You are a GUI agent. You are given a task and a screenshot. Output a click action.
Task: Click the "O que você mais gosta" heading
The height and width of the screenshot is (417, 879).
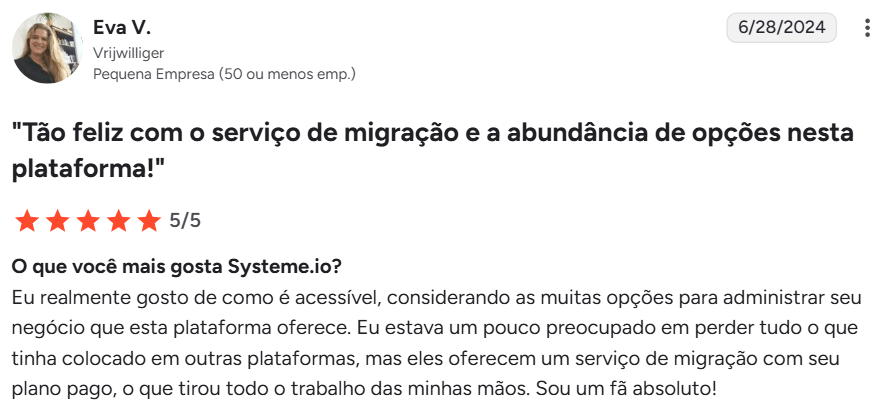(116, 268)
